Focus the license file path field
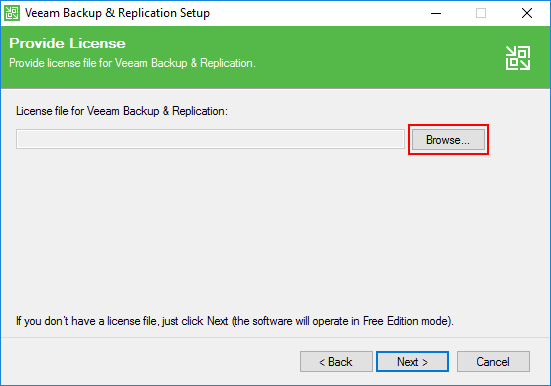Viewport: 551px width, 386px height. (210, 139)
